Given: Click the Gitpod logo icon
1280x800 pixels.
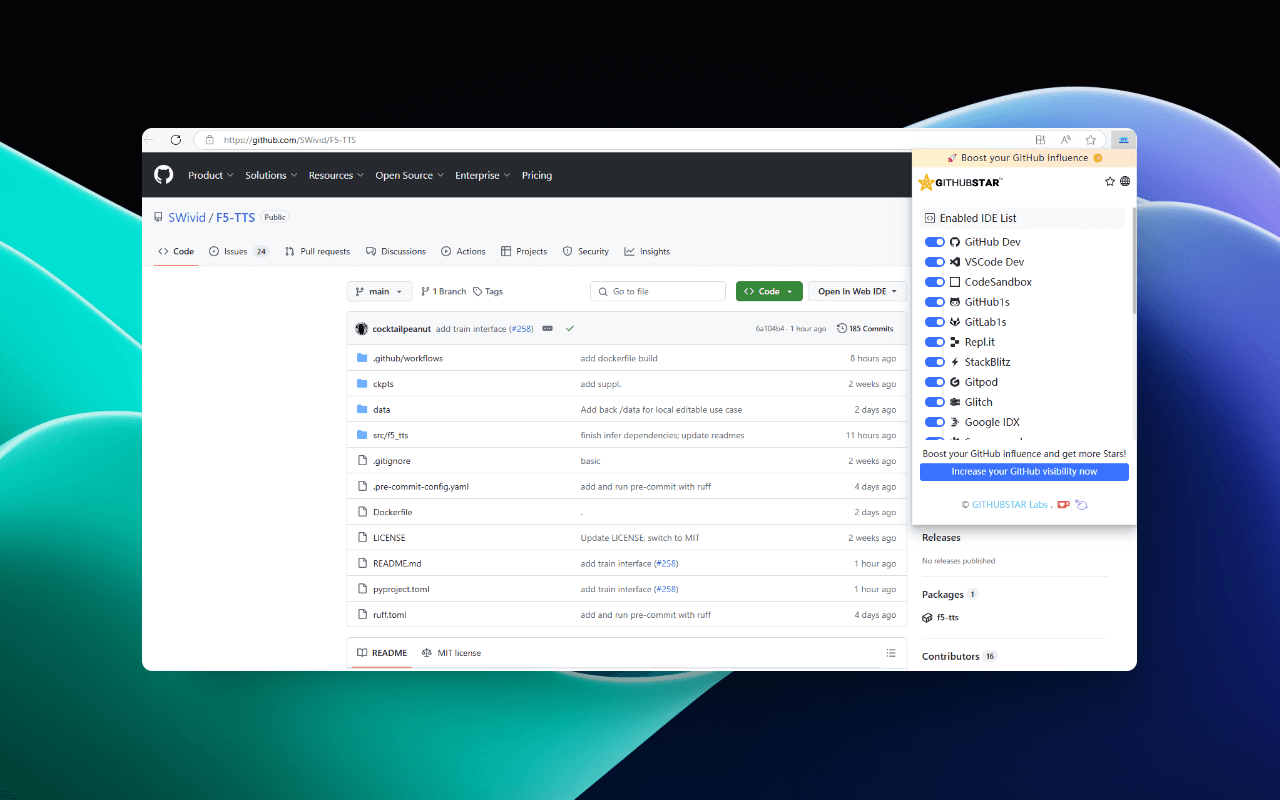Looking at the screenshot, I should (x=955, y=382).
